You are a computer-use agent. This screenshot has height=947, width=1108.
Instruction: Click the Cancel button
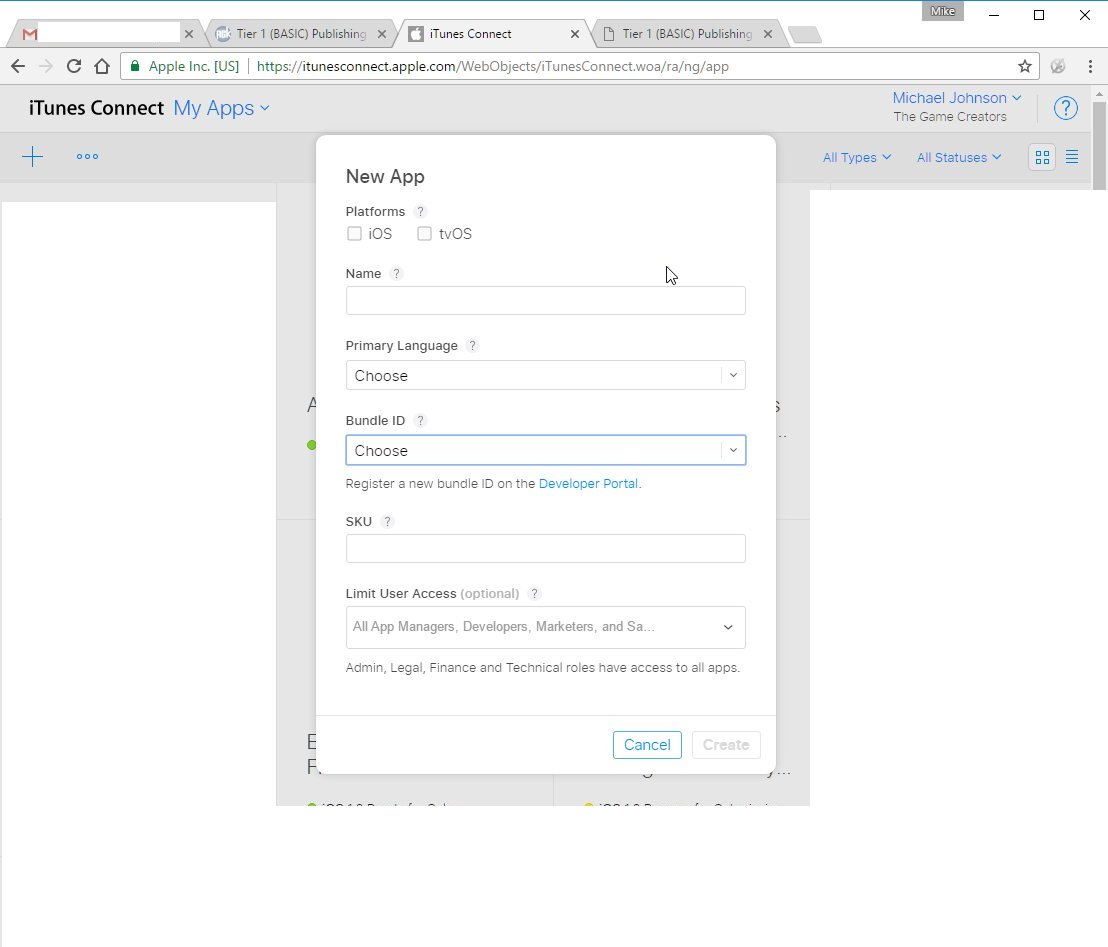coord(647,745)
